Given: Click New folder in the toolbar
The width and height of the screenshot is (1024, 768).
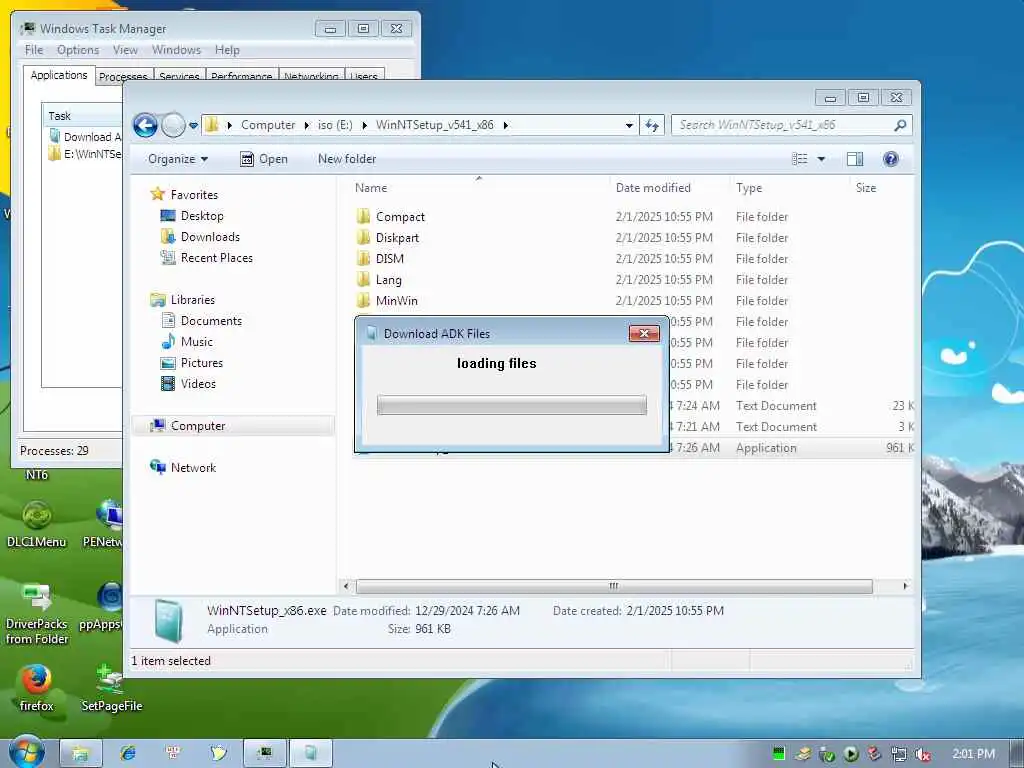Looking at the screenshot, I should [347, 159].
